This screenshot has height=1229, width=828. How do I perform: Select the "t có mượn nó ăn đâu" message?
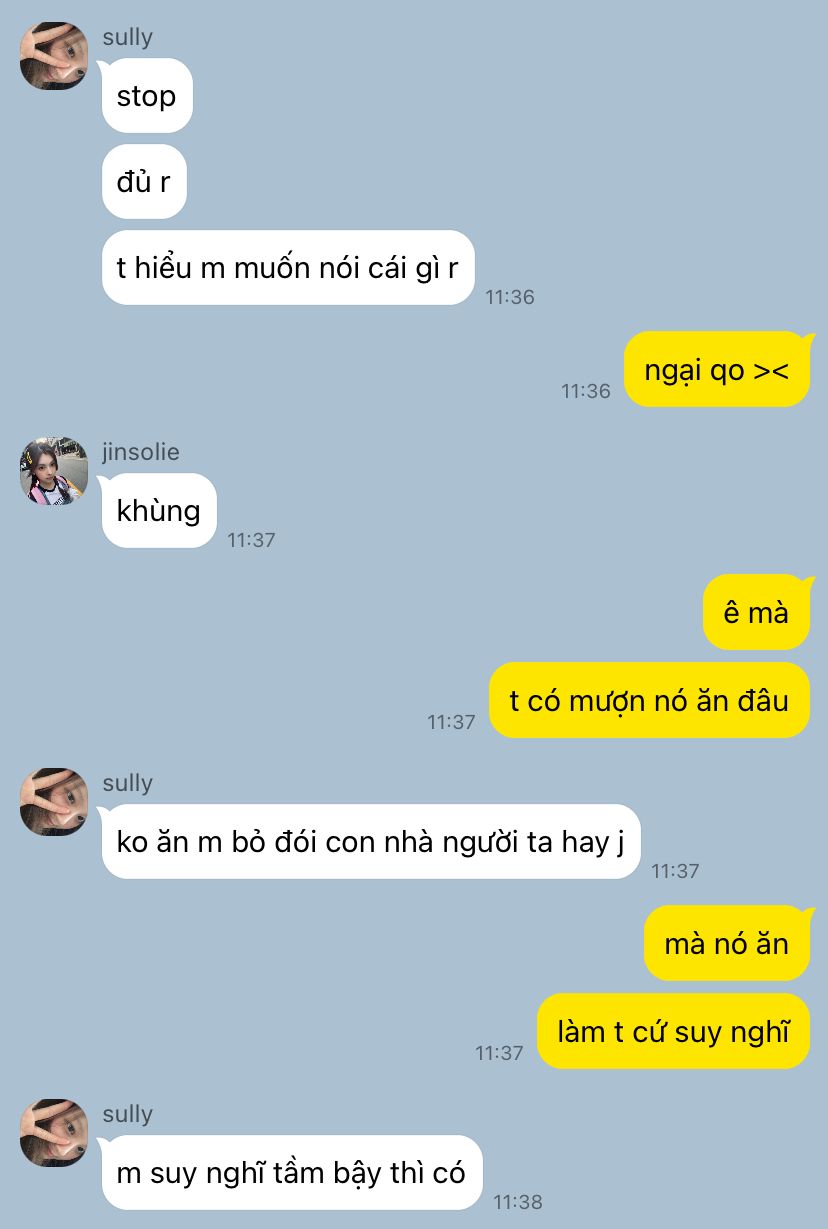[x=649, y=700]
